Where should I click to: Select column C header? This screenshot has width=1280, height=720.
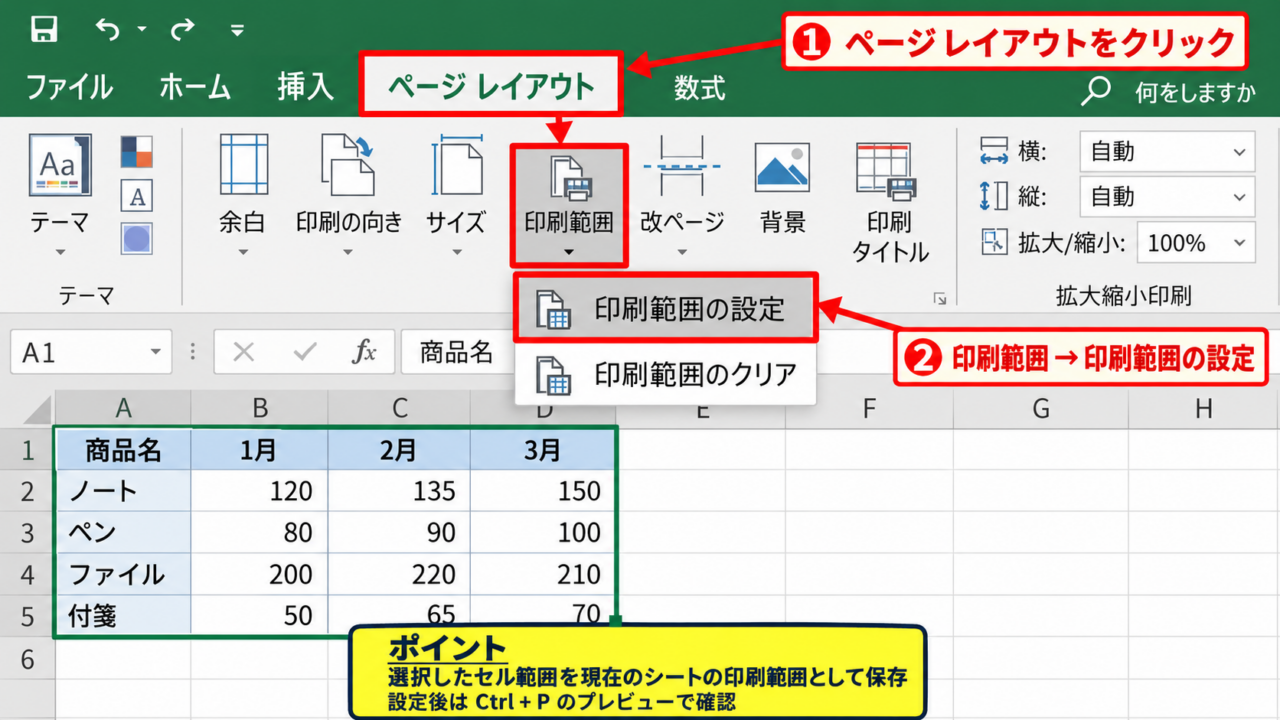(x=399, y=408)
